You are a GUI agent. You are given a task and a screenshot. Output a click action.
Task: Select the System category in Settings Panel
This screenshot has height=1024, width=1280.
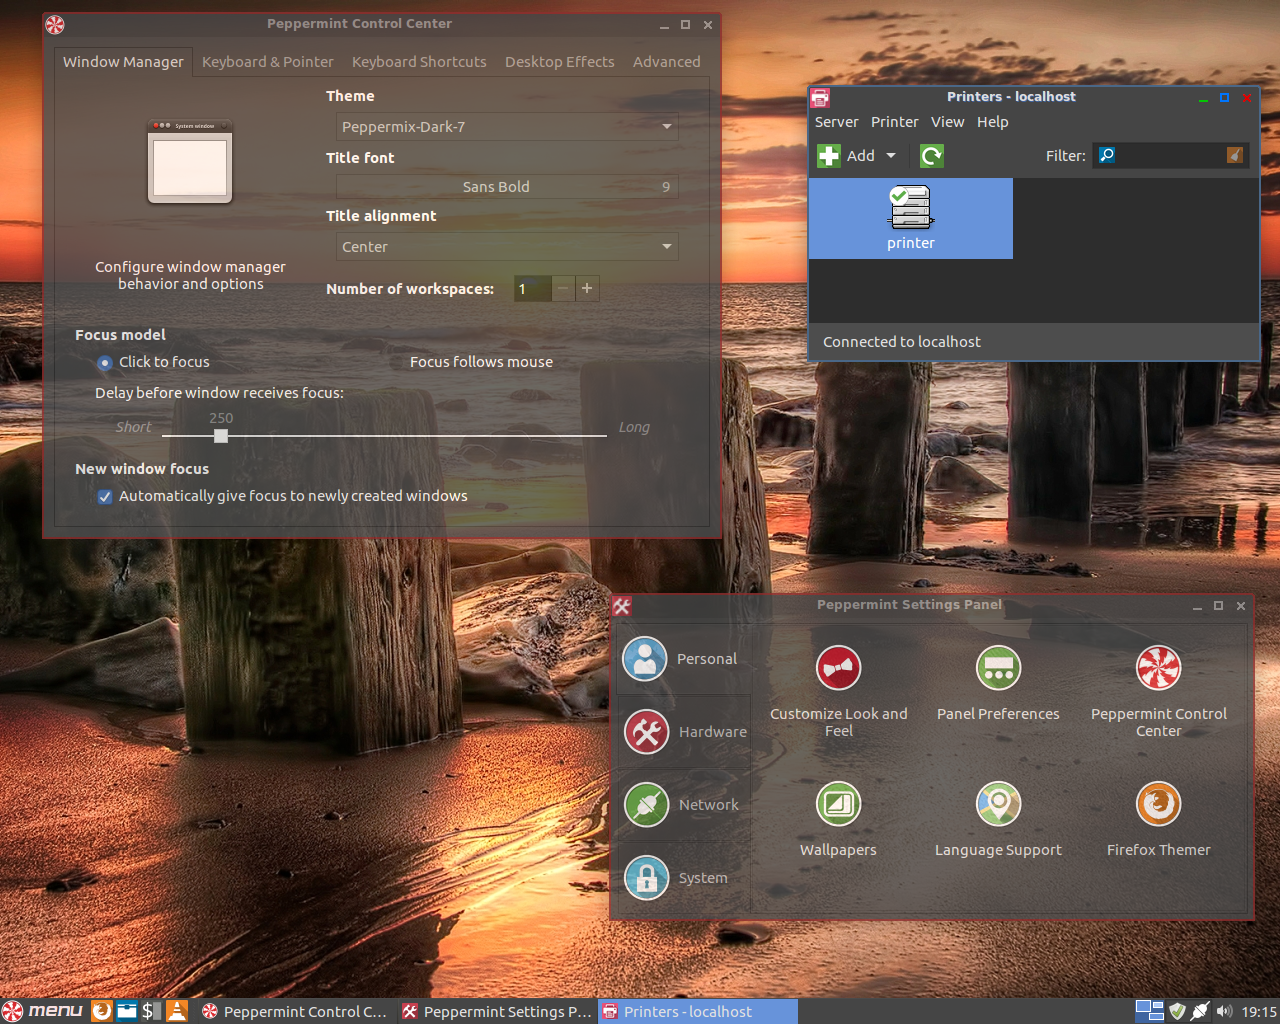pyautogui.click(x=684, y=878)
